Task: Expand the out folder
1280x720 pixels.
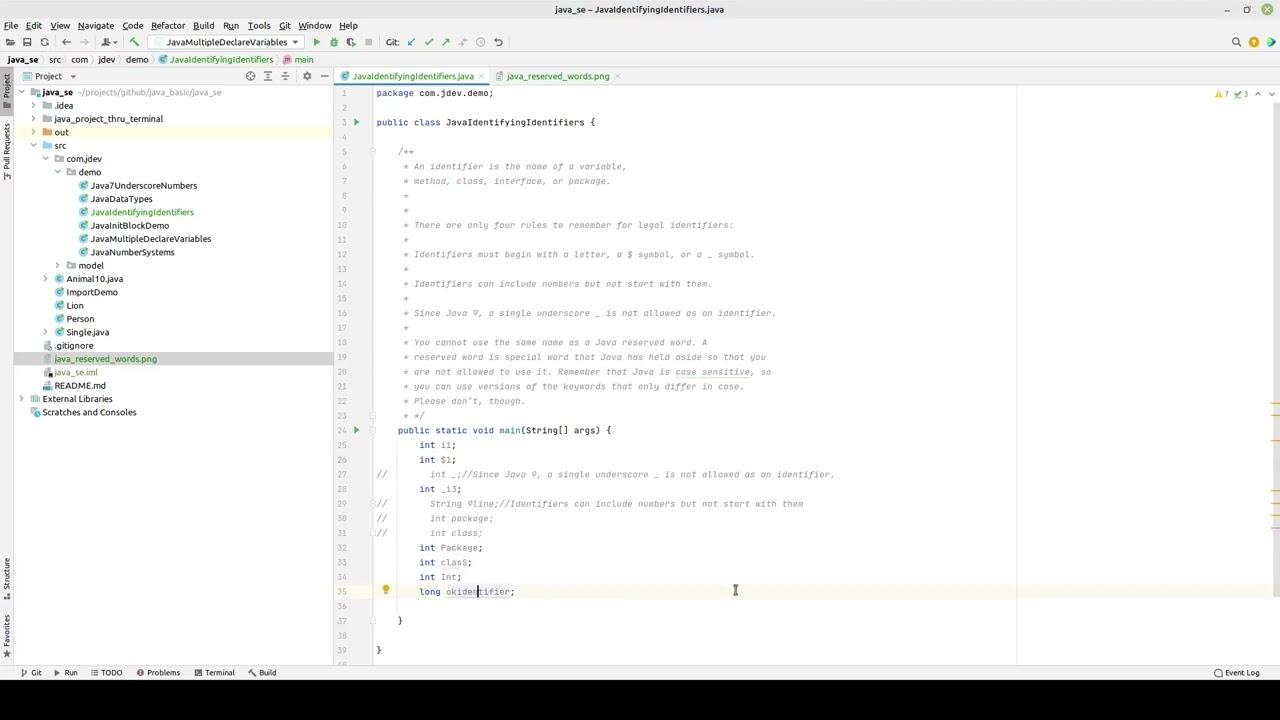Action: (x=33, y=132)
